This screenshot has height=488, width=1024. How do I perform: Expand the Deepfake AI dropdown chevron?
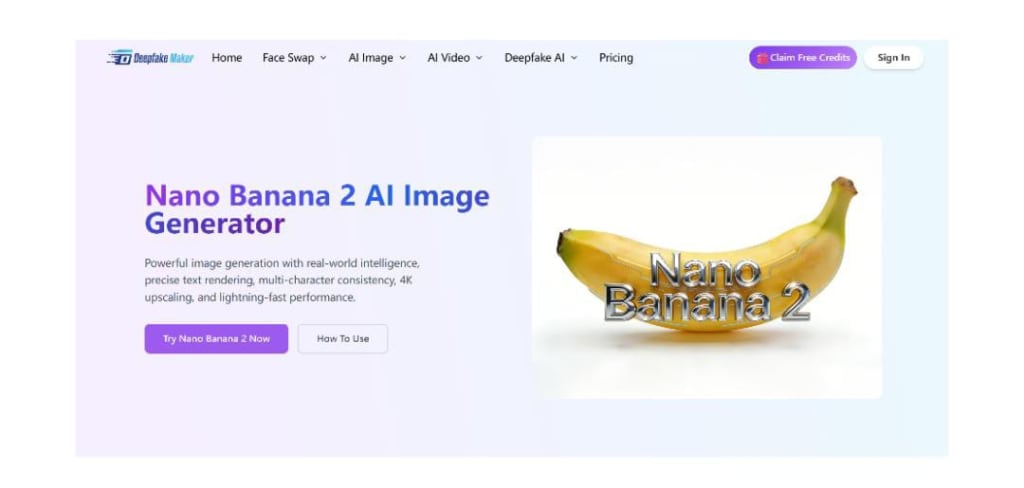(574, 58)
